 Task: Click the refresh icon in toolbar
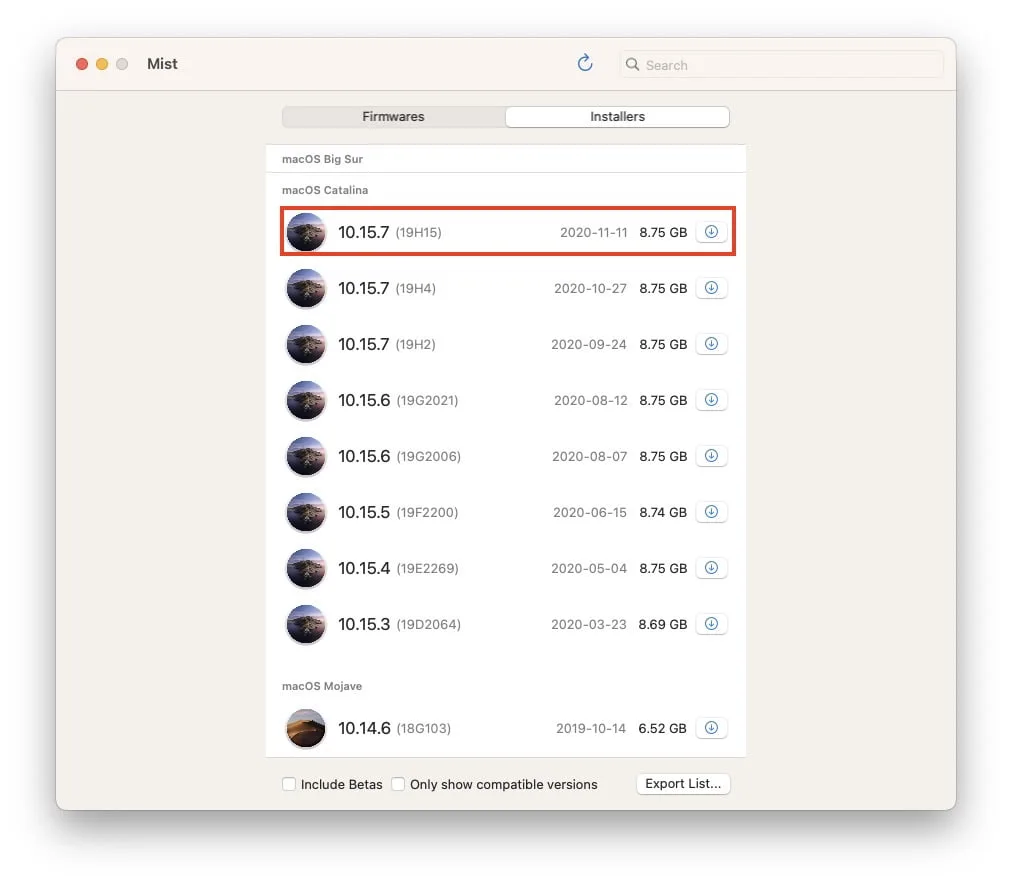pos(585,64)
